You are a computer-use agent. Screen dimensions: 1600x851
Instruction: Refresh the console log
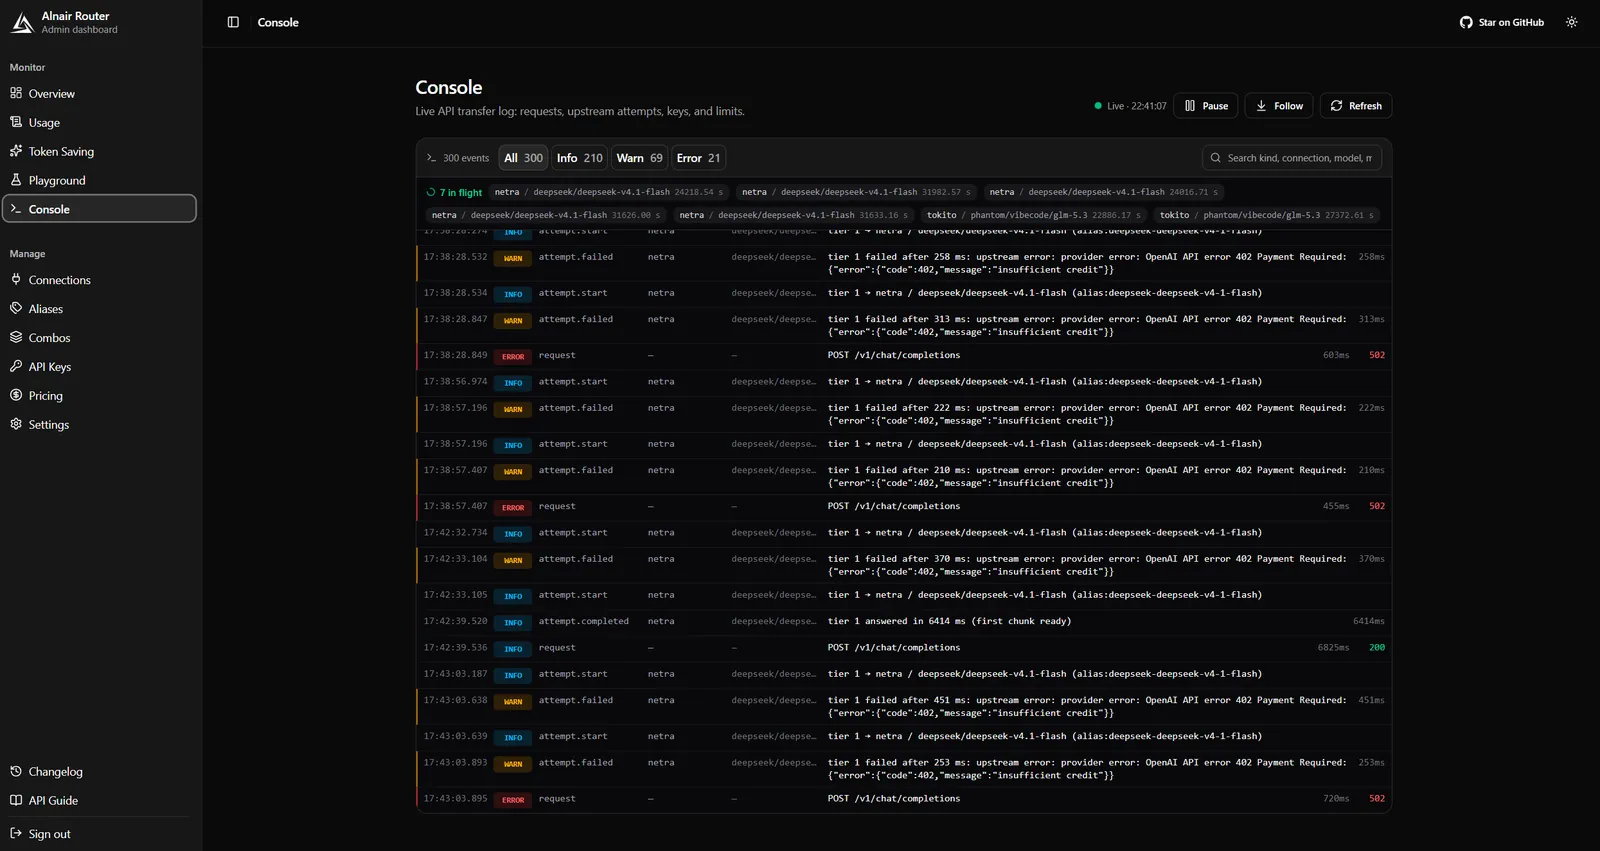[1356, 106]
